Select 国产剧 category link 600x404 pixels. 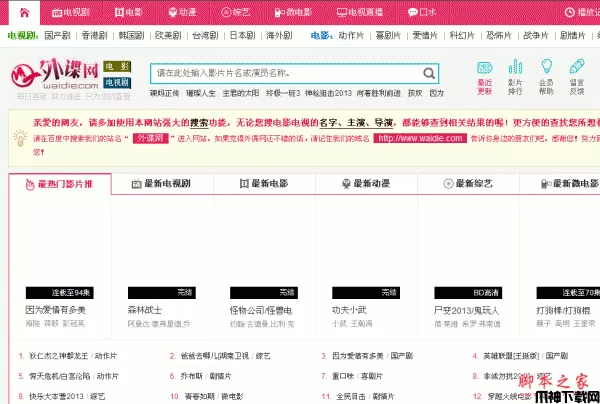pyautogui.click(x=57, y=36)
